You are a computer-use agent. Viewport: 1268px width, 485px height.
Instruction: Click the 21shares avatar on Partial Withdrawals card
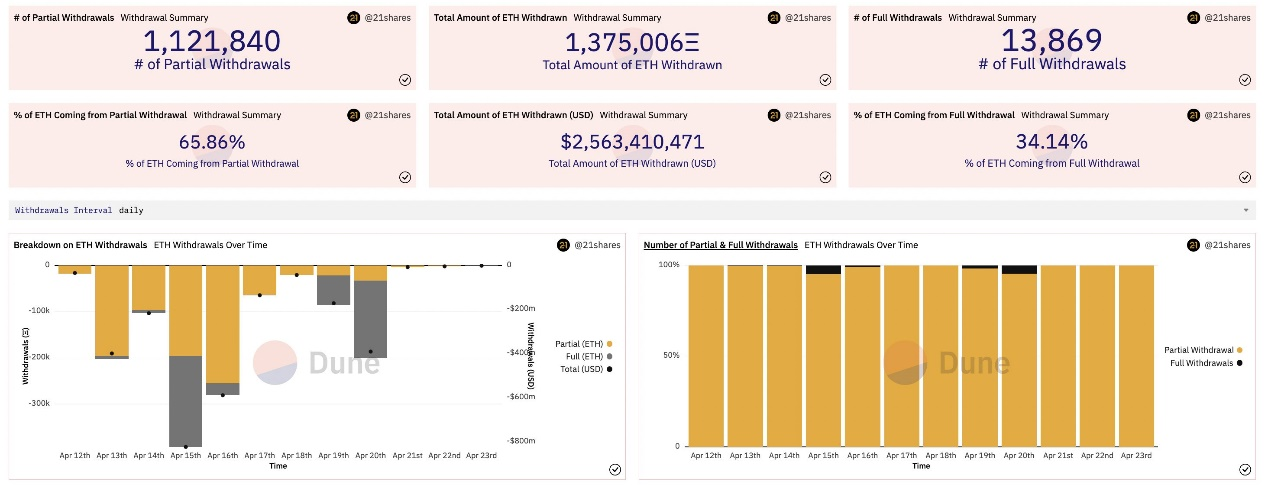[353, 18]
